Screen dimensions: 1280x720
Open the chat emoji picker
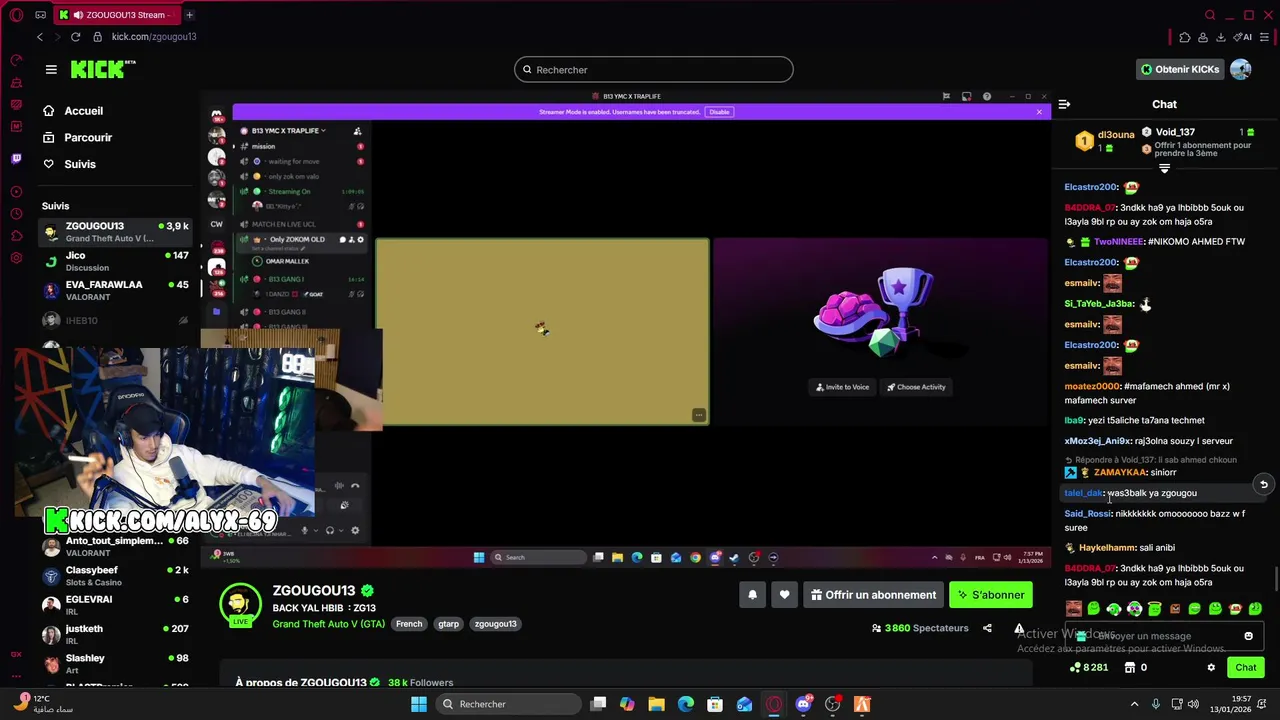[x=1248, y=636]
